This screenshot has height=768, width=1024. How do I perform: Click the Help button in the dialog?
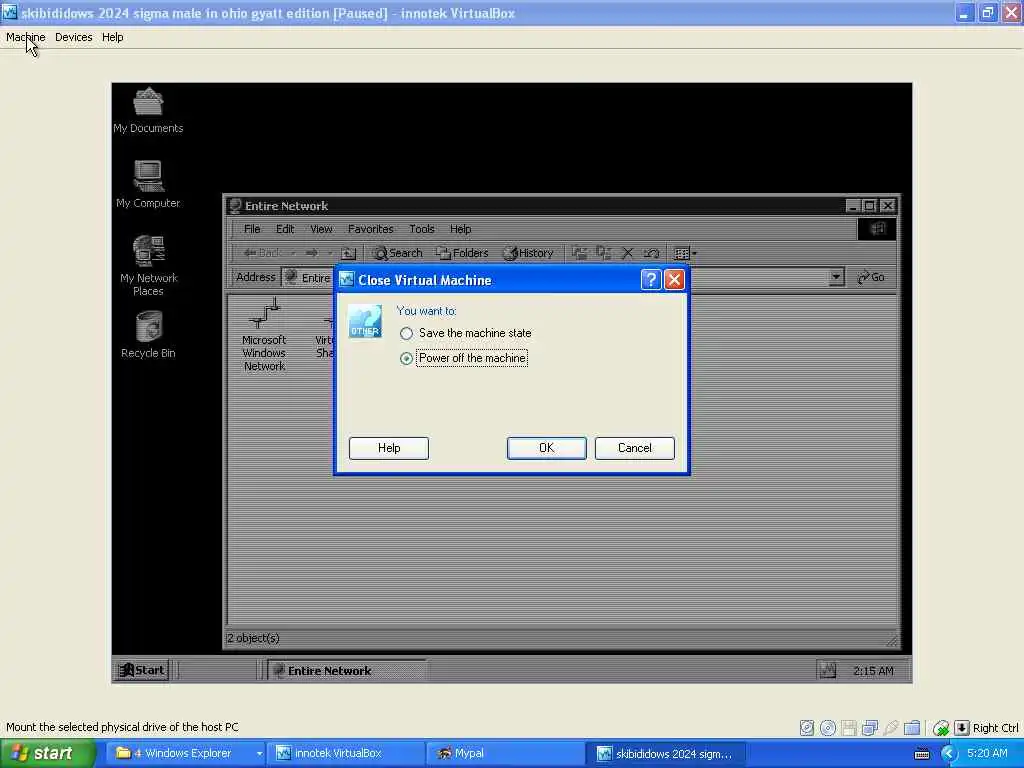click(389, 448)
